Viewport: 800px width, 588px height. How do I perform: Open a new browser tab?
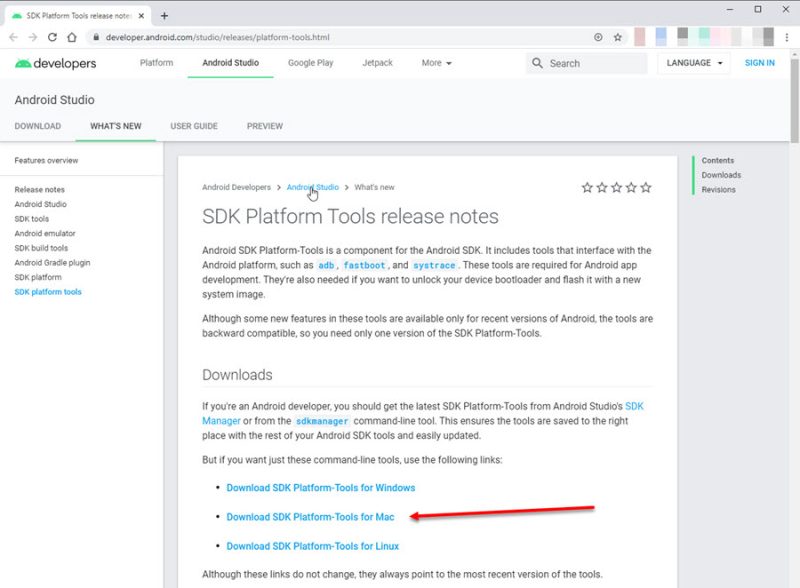pyautogui.click(x=164, y=15)
